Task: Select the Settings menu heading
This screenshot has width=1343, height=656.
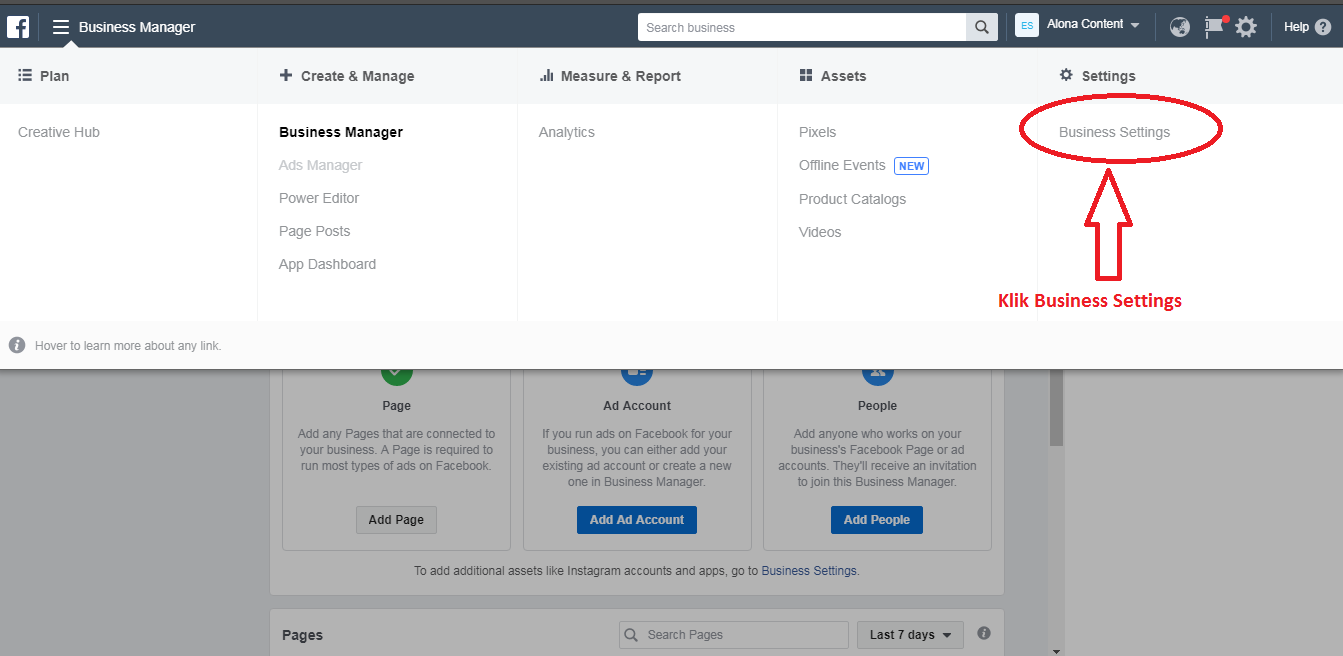Action: point(1097,76)
